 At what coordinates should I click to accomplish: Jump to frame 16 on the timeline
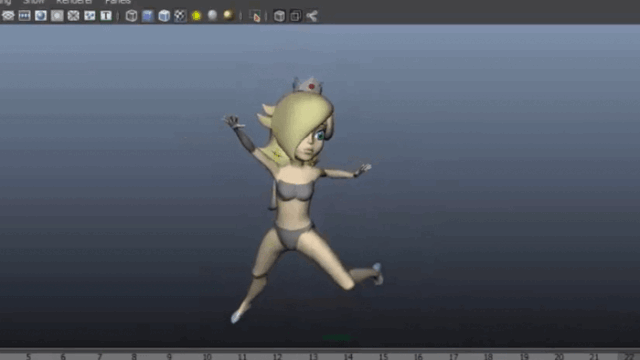[418, 356]
